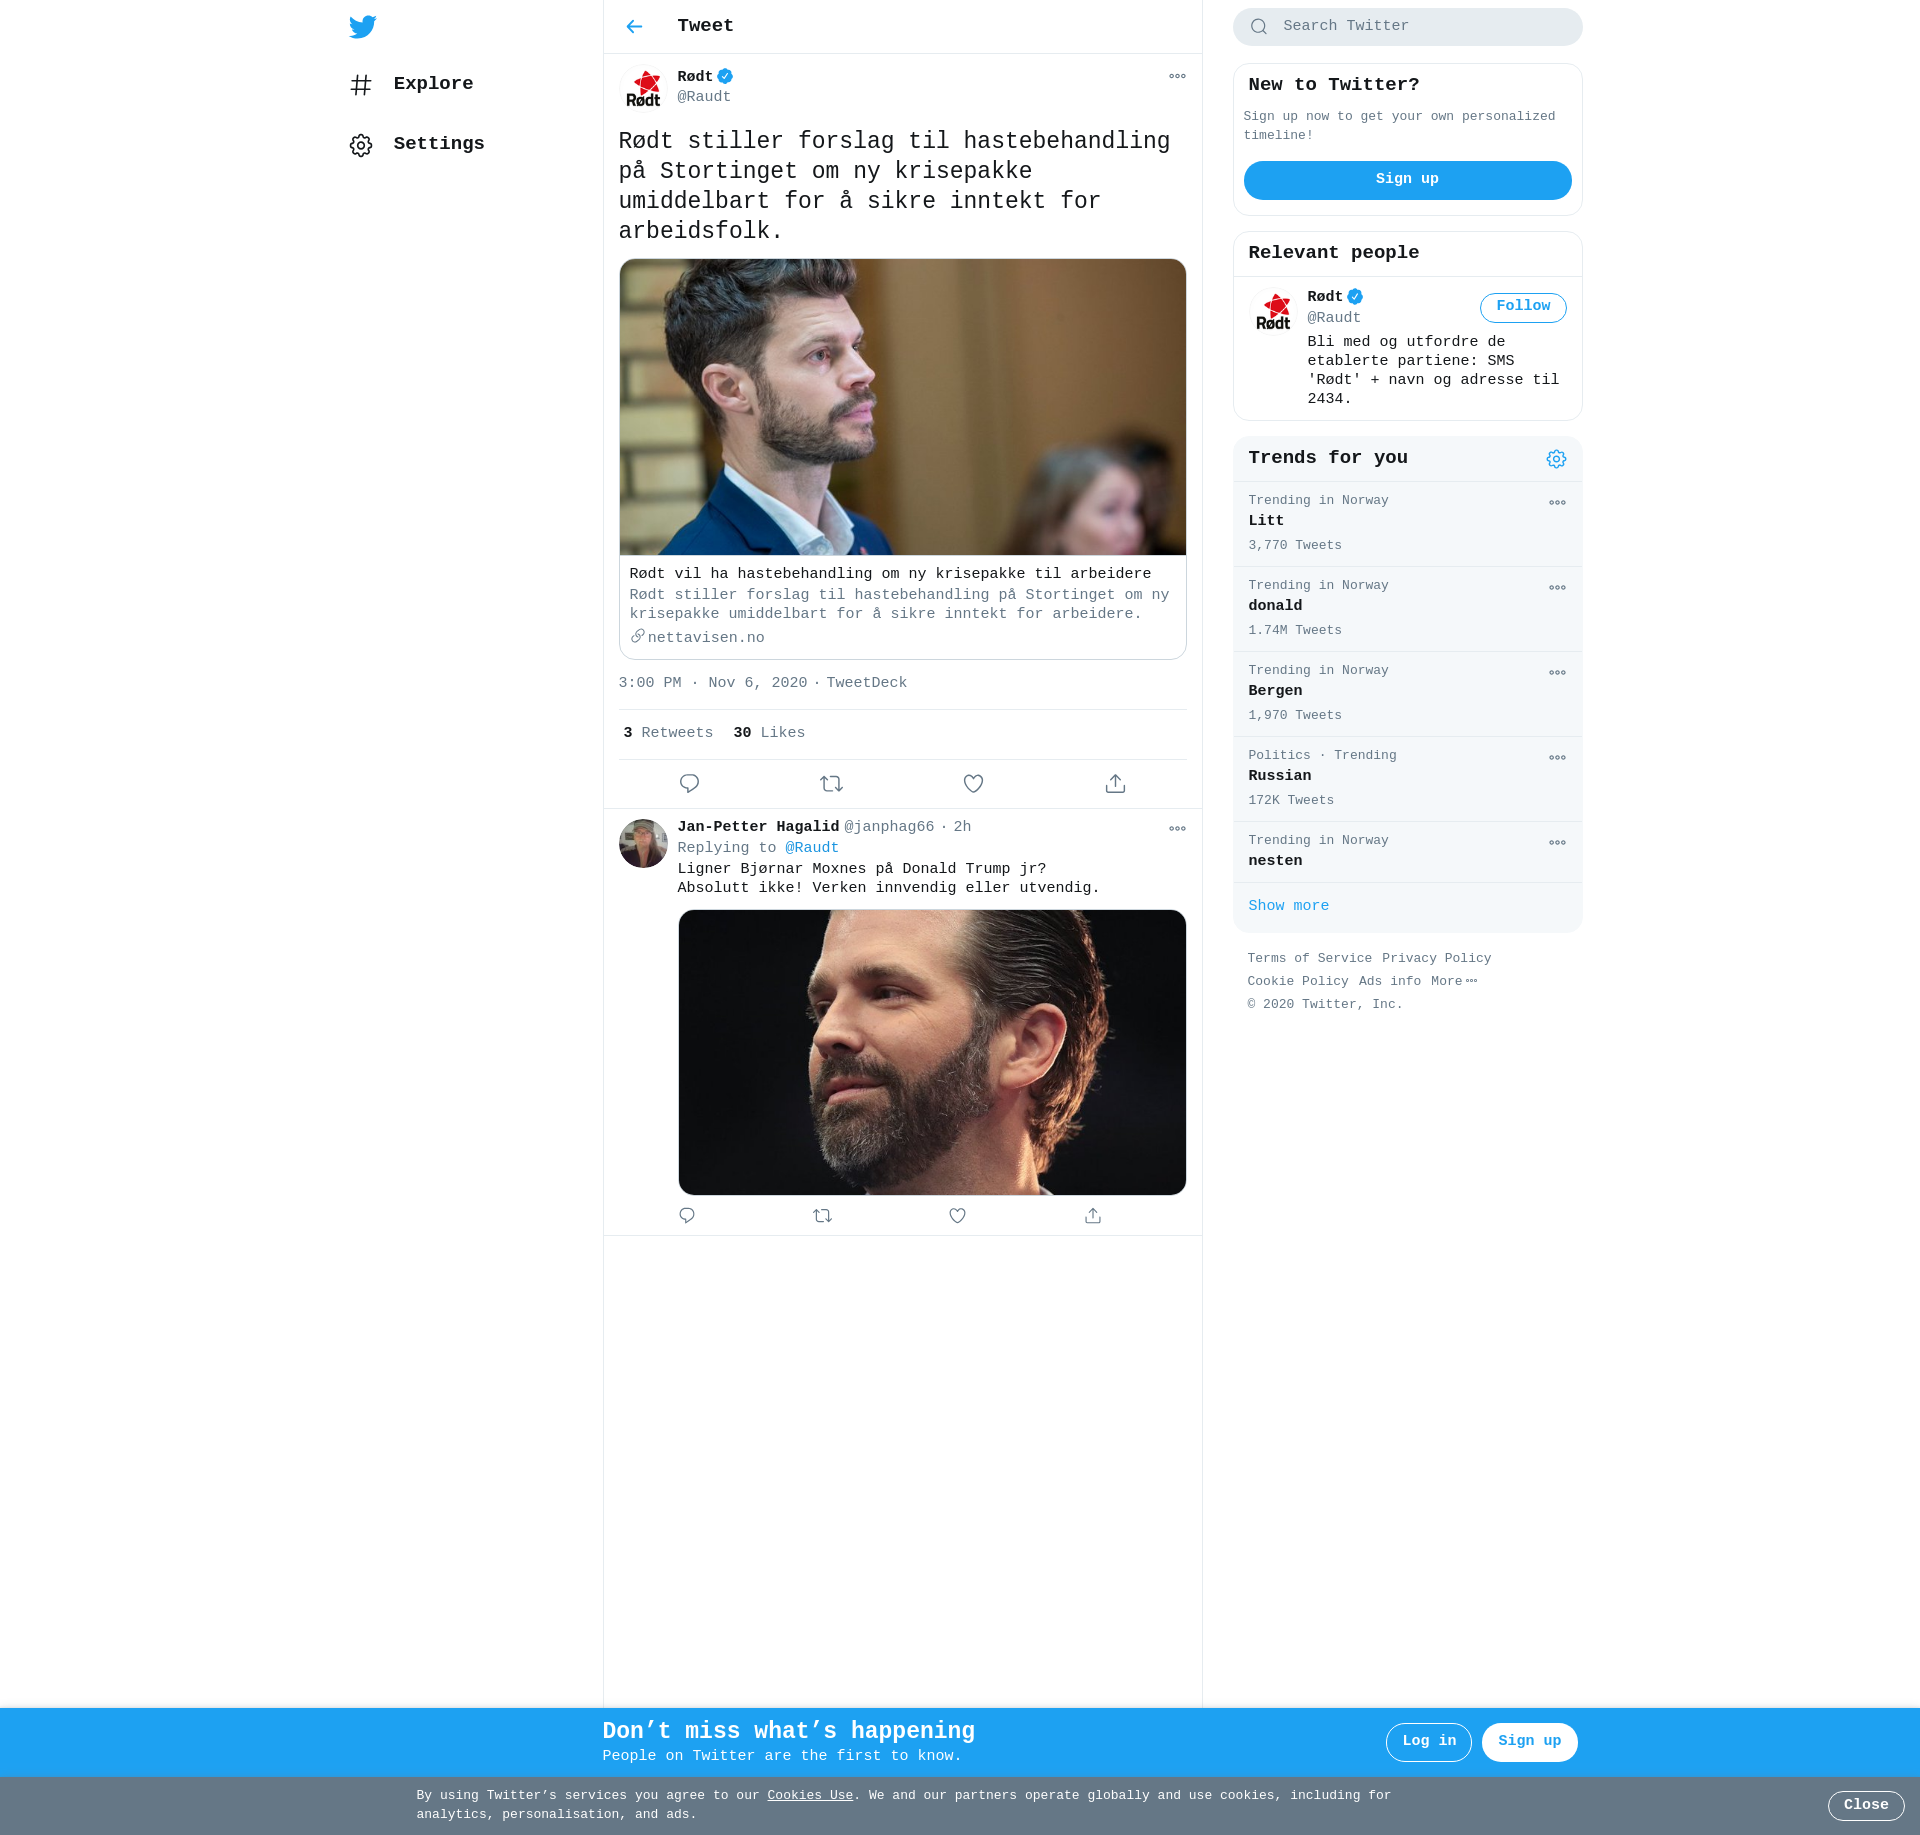Open options for the nesten trend

pos(1557,843)
